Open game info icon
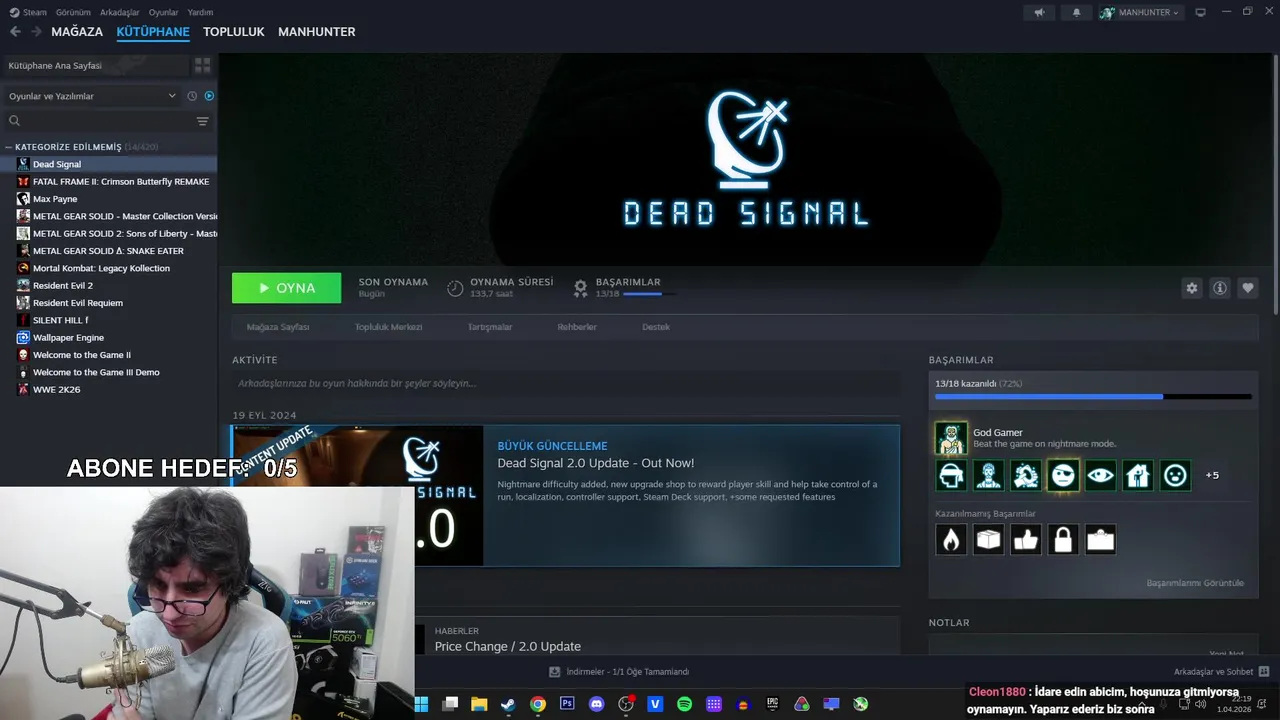This screenshot has width=1280, height=720. (1220, 288)
